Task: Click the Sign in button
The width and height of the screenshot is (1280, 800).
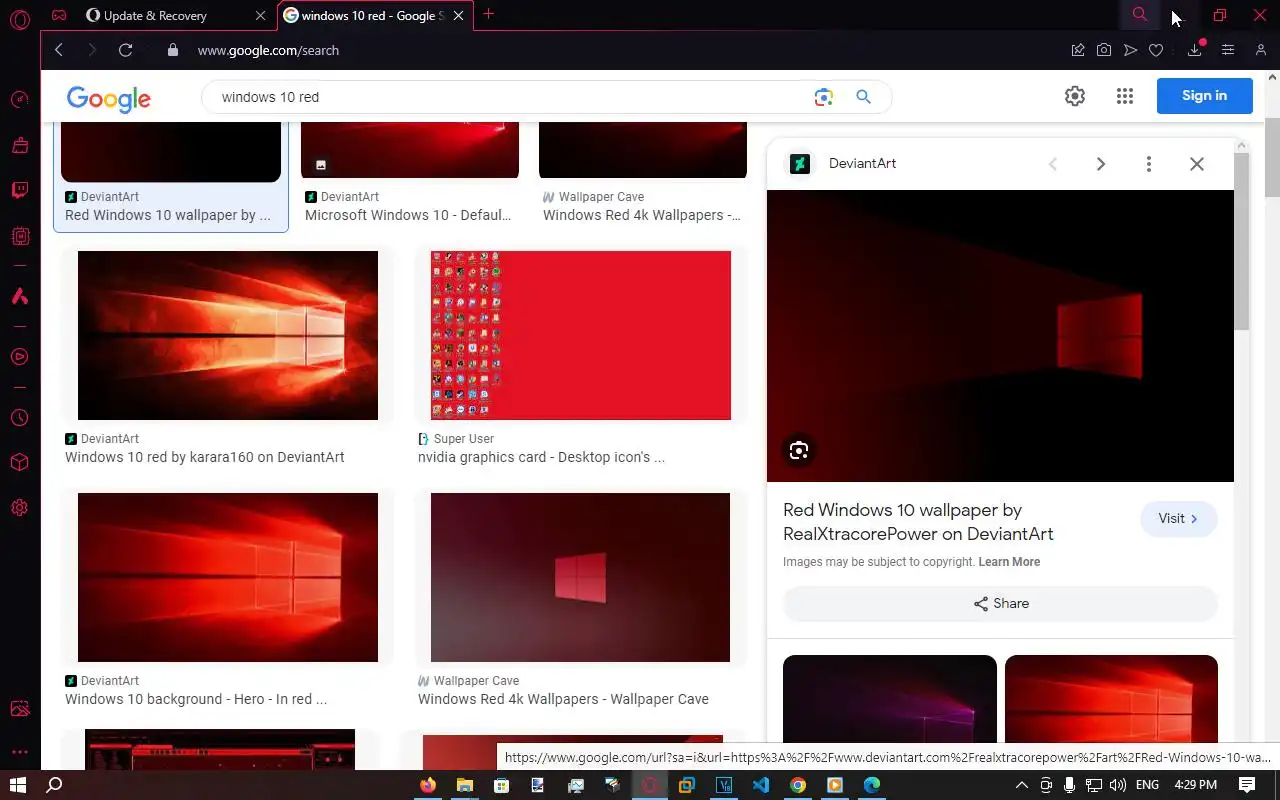Action: point(1204,96)
